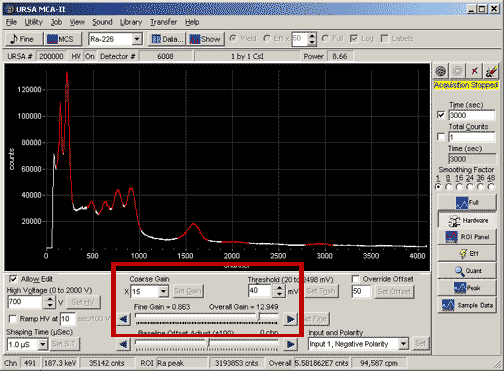Click the High Voltage input field
Image resolution: width=504 pixels, height=371 pixels.
click(x=25, y=302)
